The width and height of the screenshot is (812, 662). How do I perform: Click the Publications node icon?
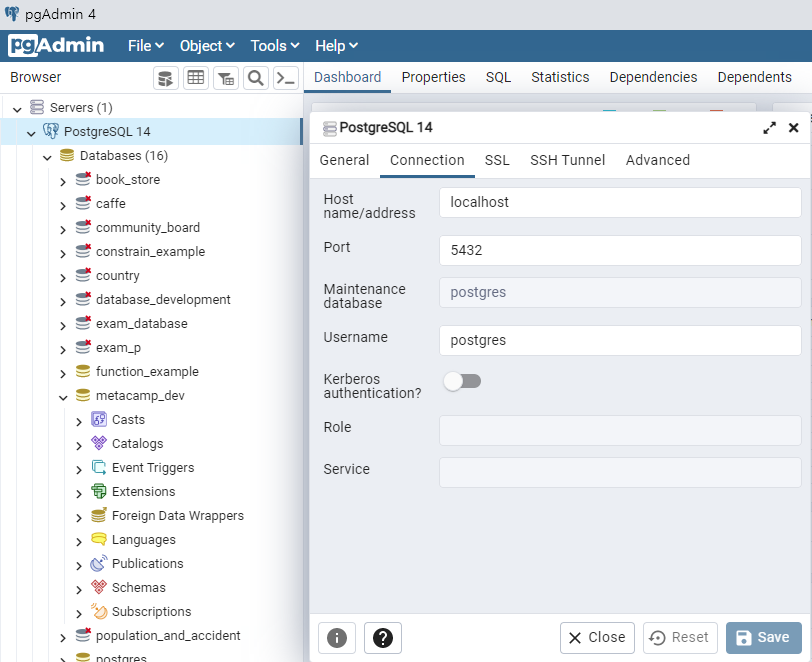(99, 563)
